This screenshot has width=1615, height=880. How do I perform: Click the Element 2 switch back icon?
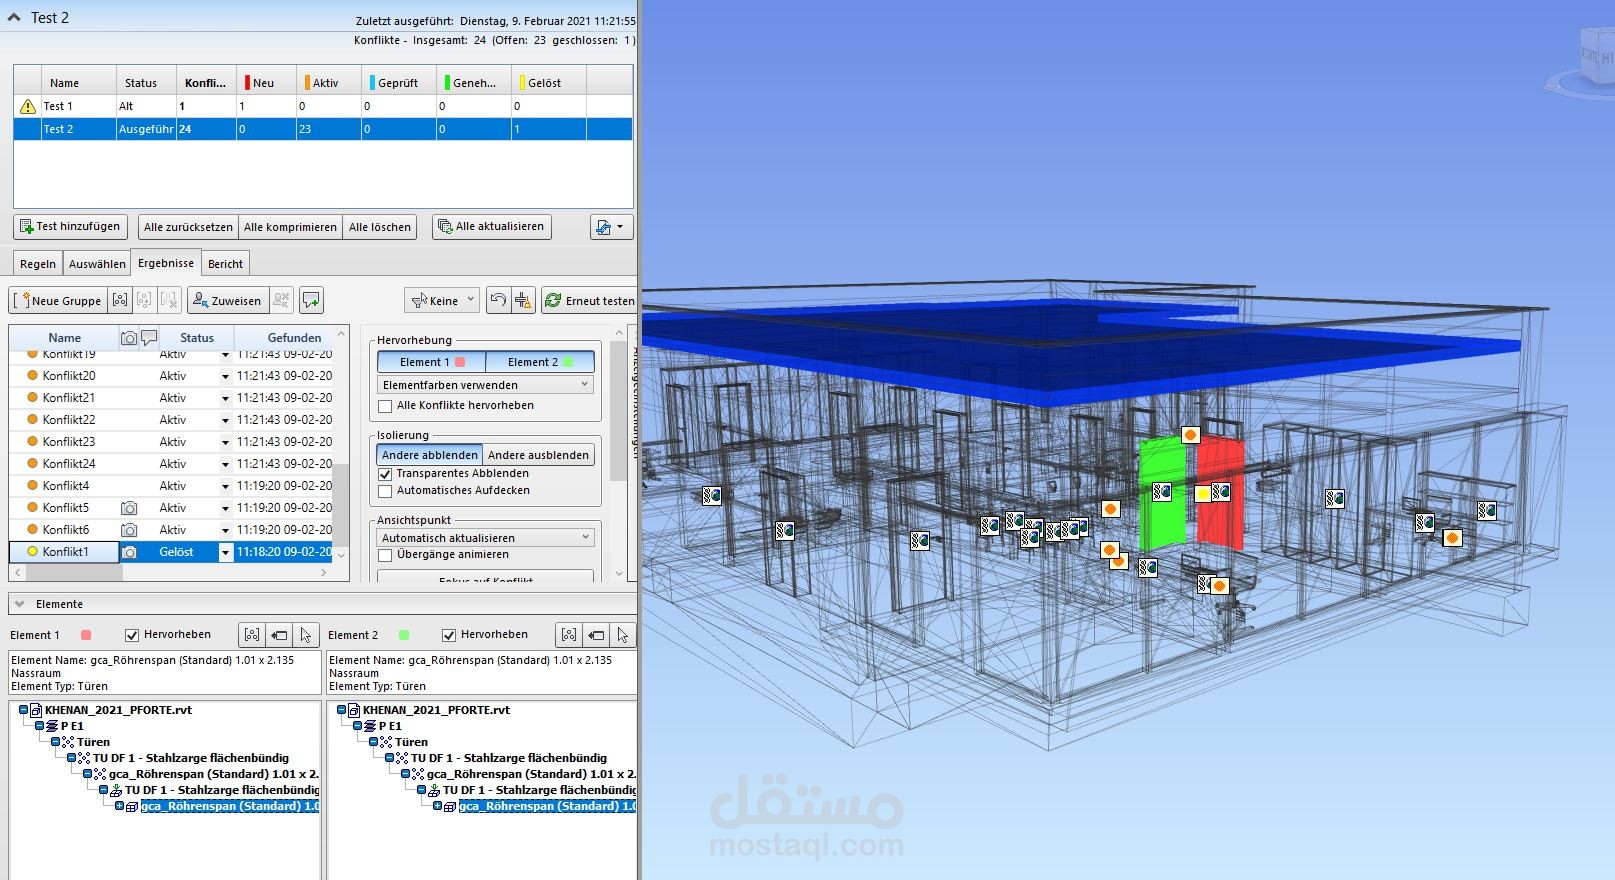(x=596, y=635)
